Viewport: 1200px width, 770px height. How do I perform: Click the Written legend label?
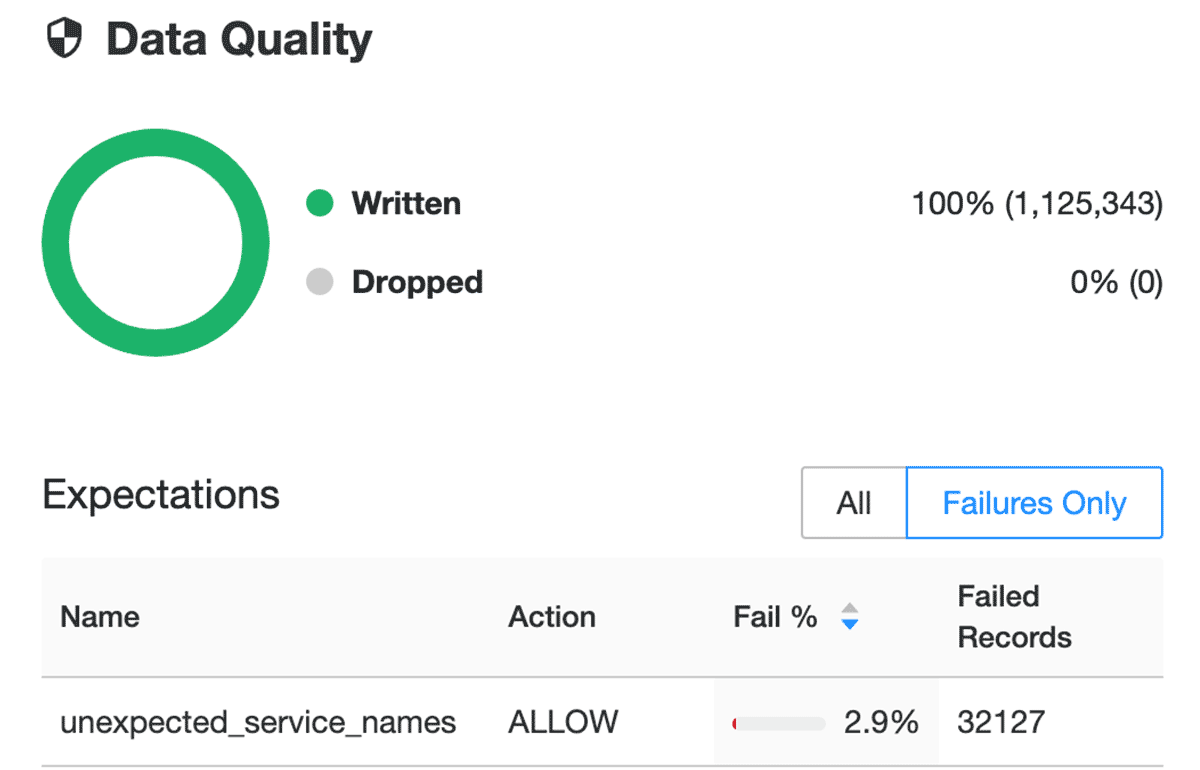406,204
